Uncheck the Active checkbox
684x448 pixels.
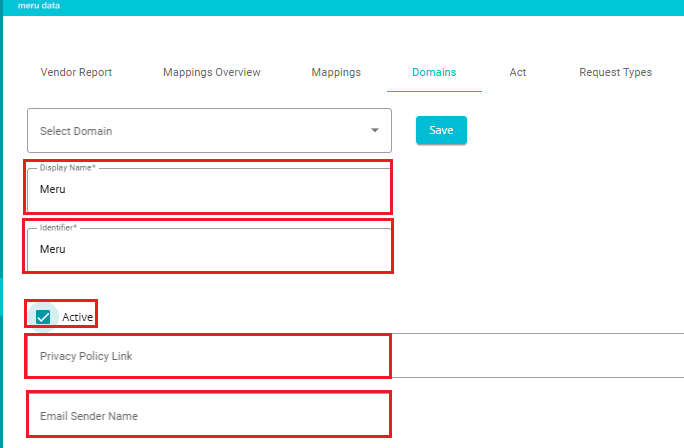click(x=43, y=317)
